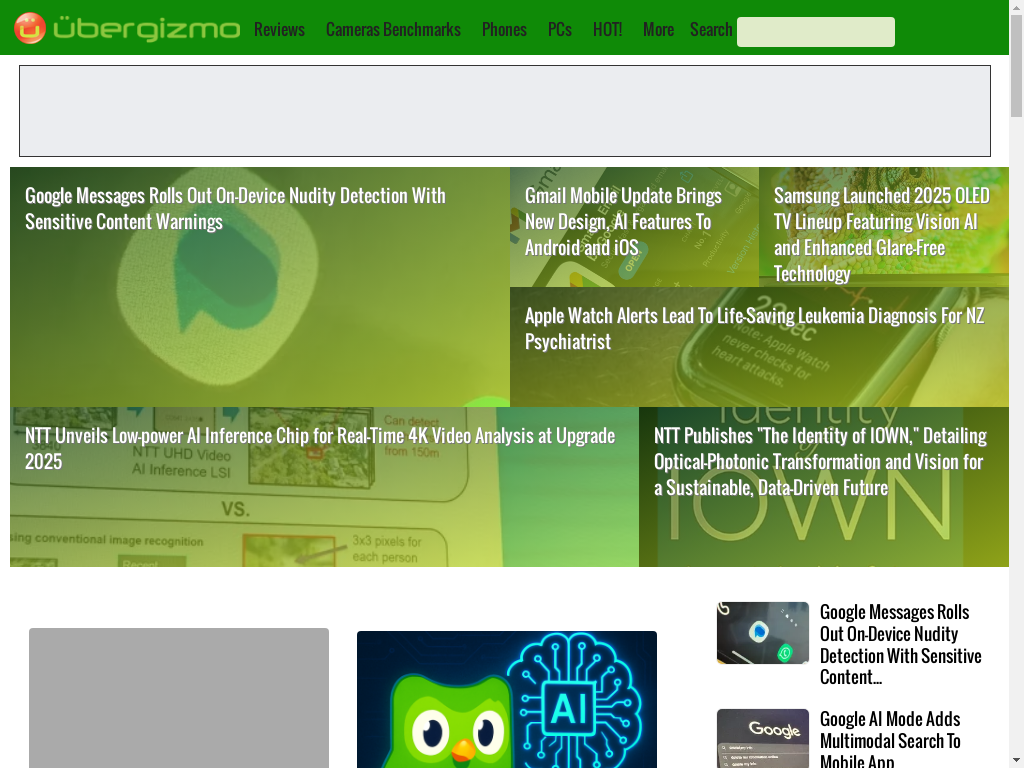Click the scrollbar up arrow
The width and height of the screenshot is (1024, 768).
pyautogui.click(x=1016, y=6)
